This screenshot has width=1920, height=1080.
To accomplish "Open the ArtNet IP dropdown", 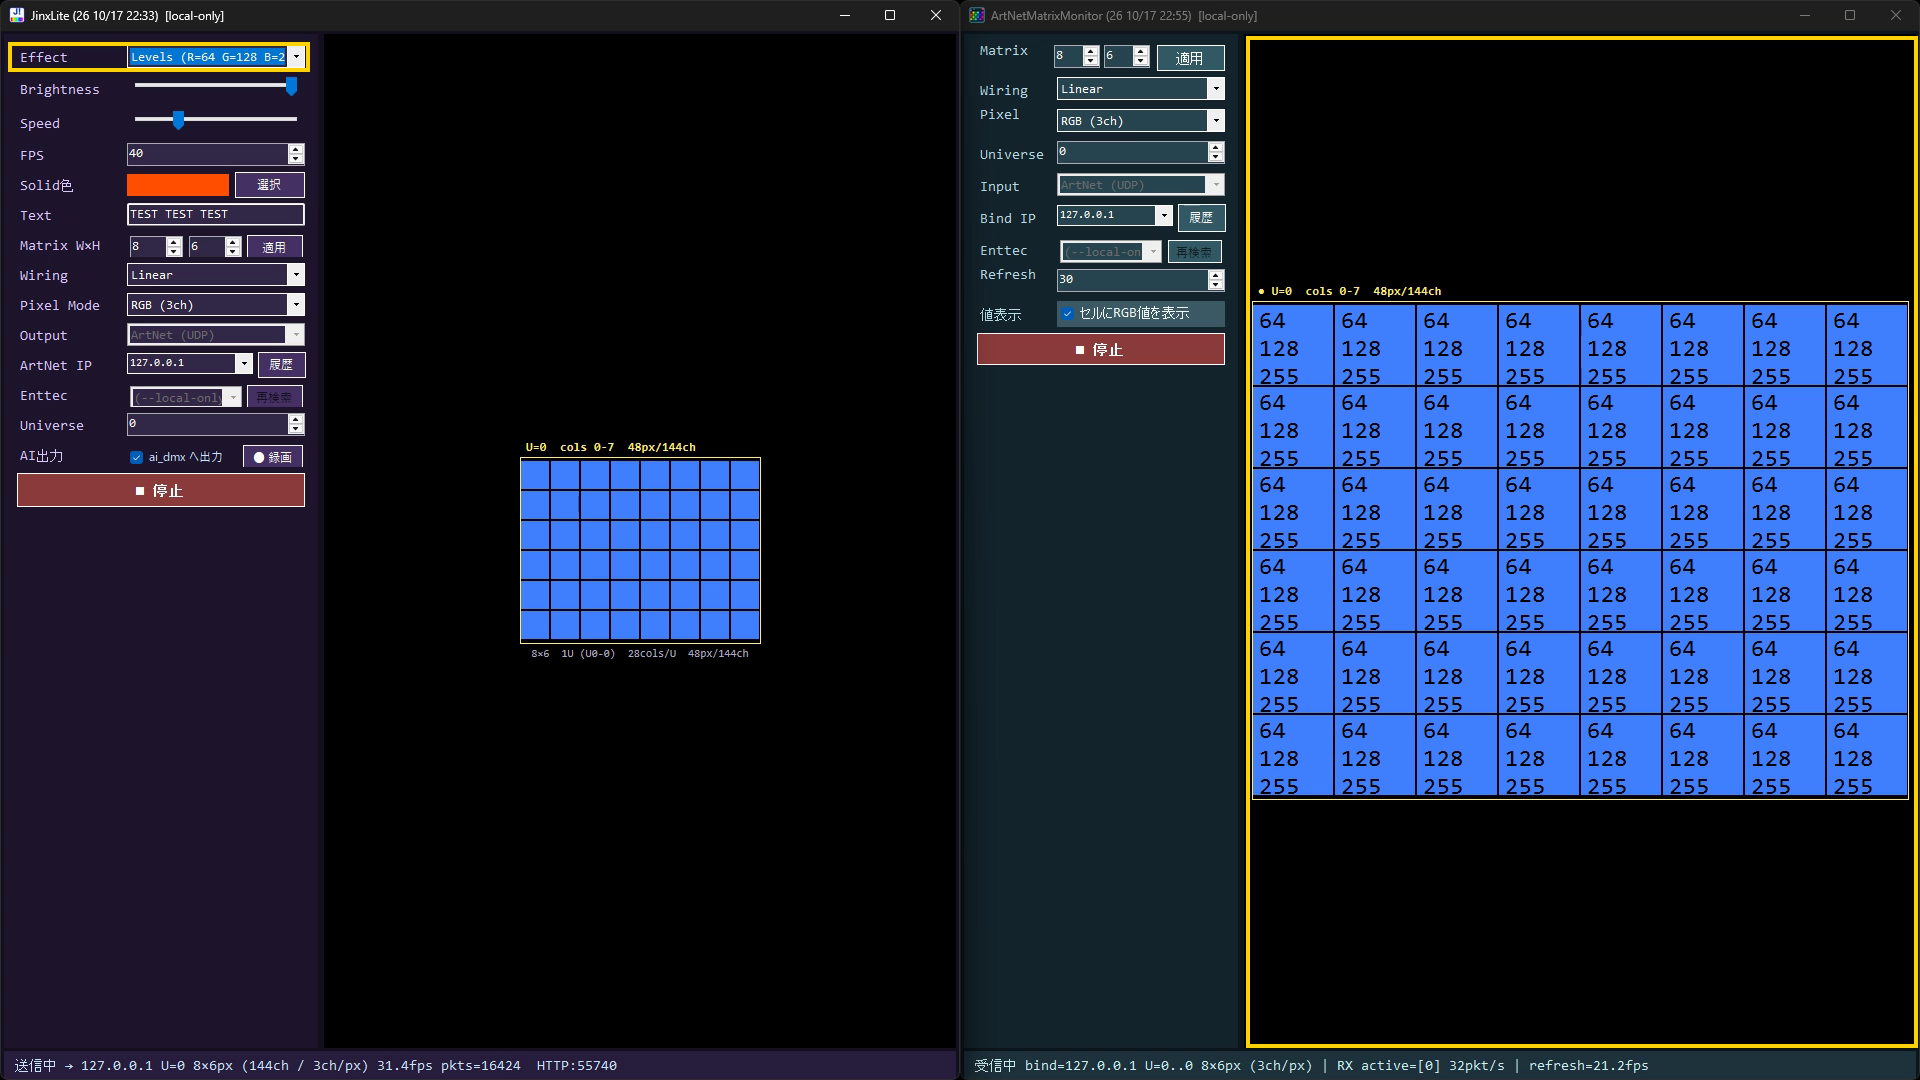I will (243, 364).
